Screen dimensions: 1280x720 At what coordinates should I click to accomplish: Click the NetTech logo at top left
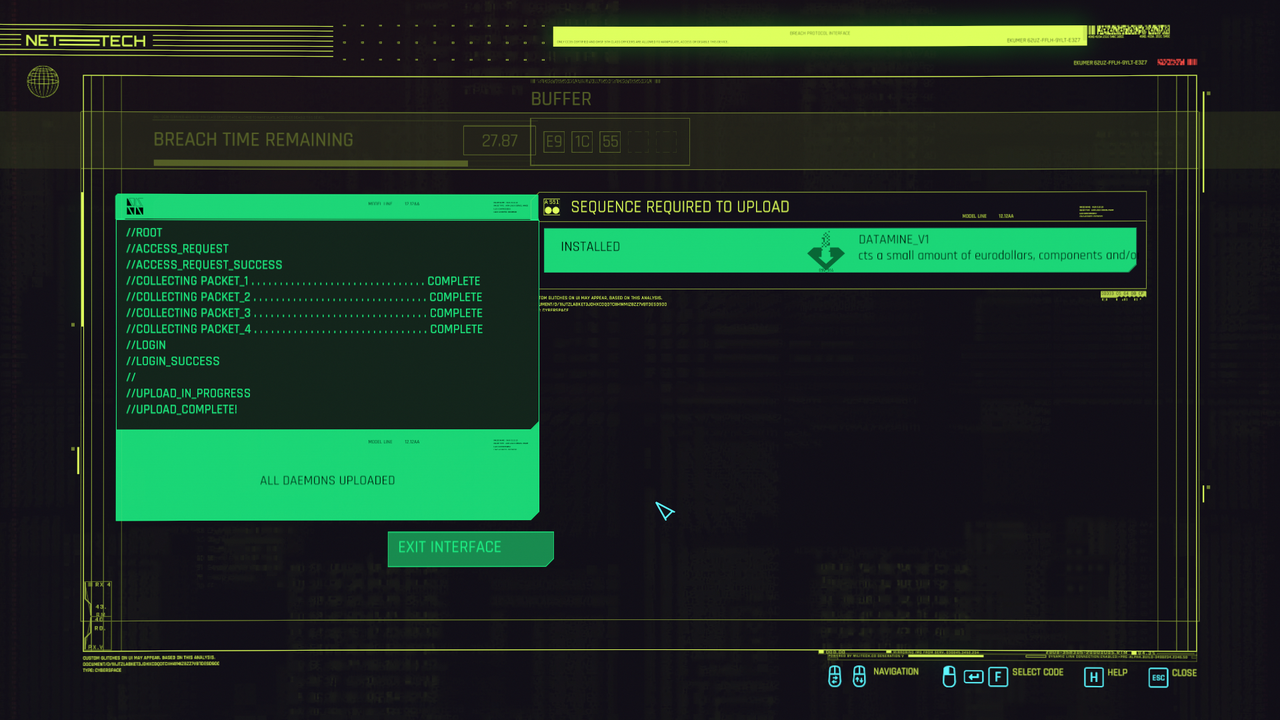coord(86,41)
